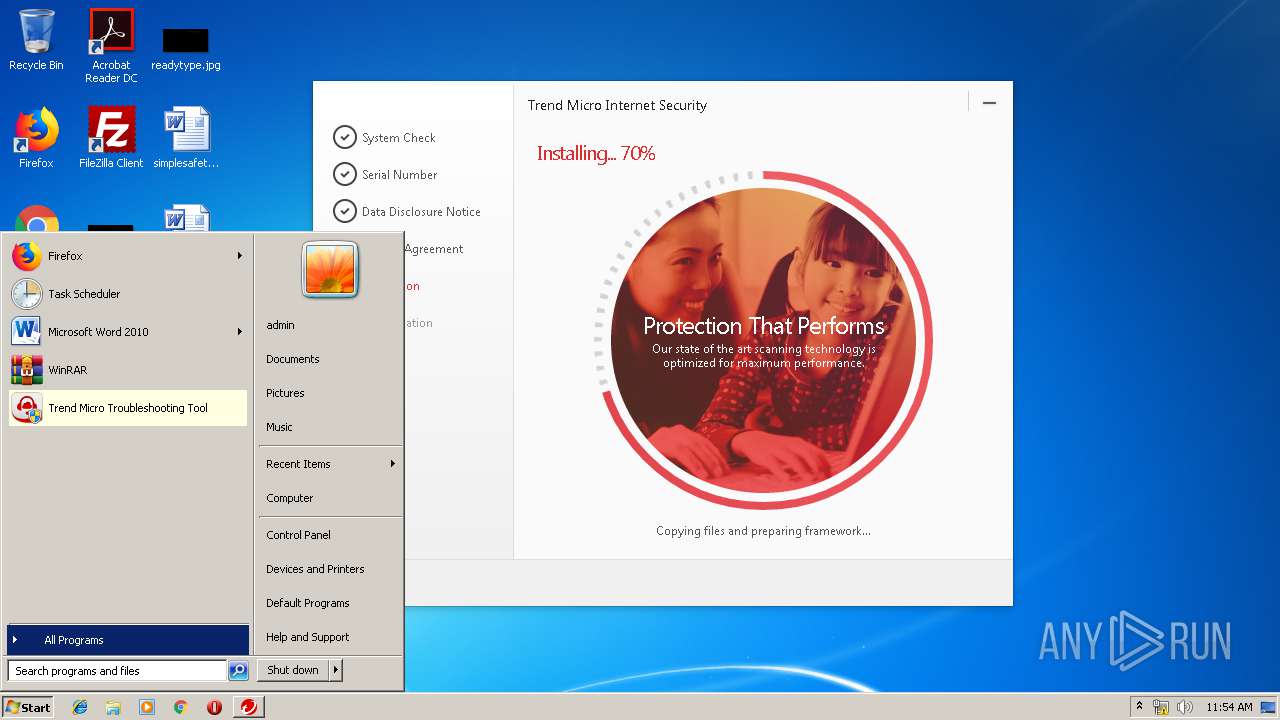
Task: Switch to Trend Micro installer taskbar item
Action: (x=248, y=707)
